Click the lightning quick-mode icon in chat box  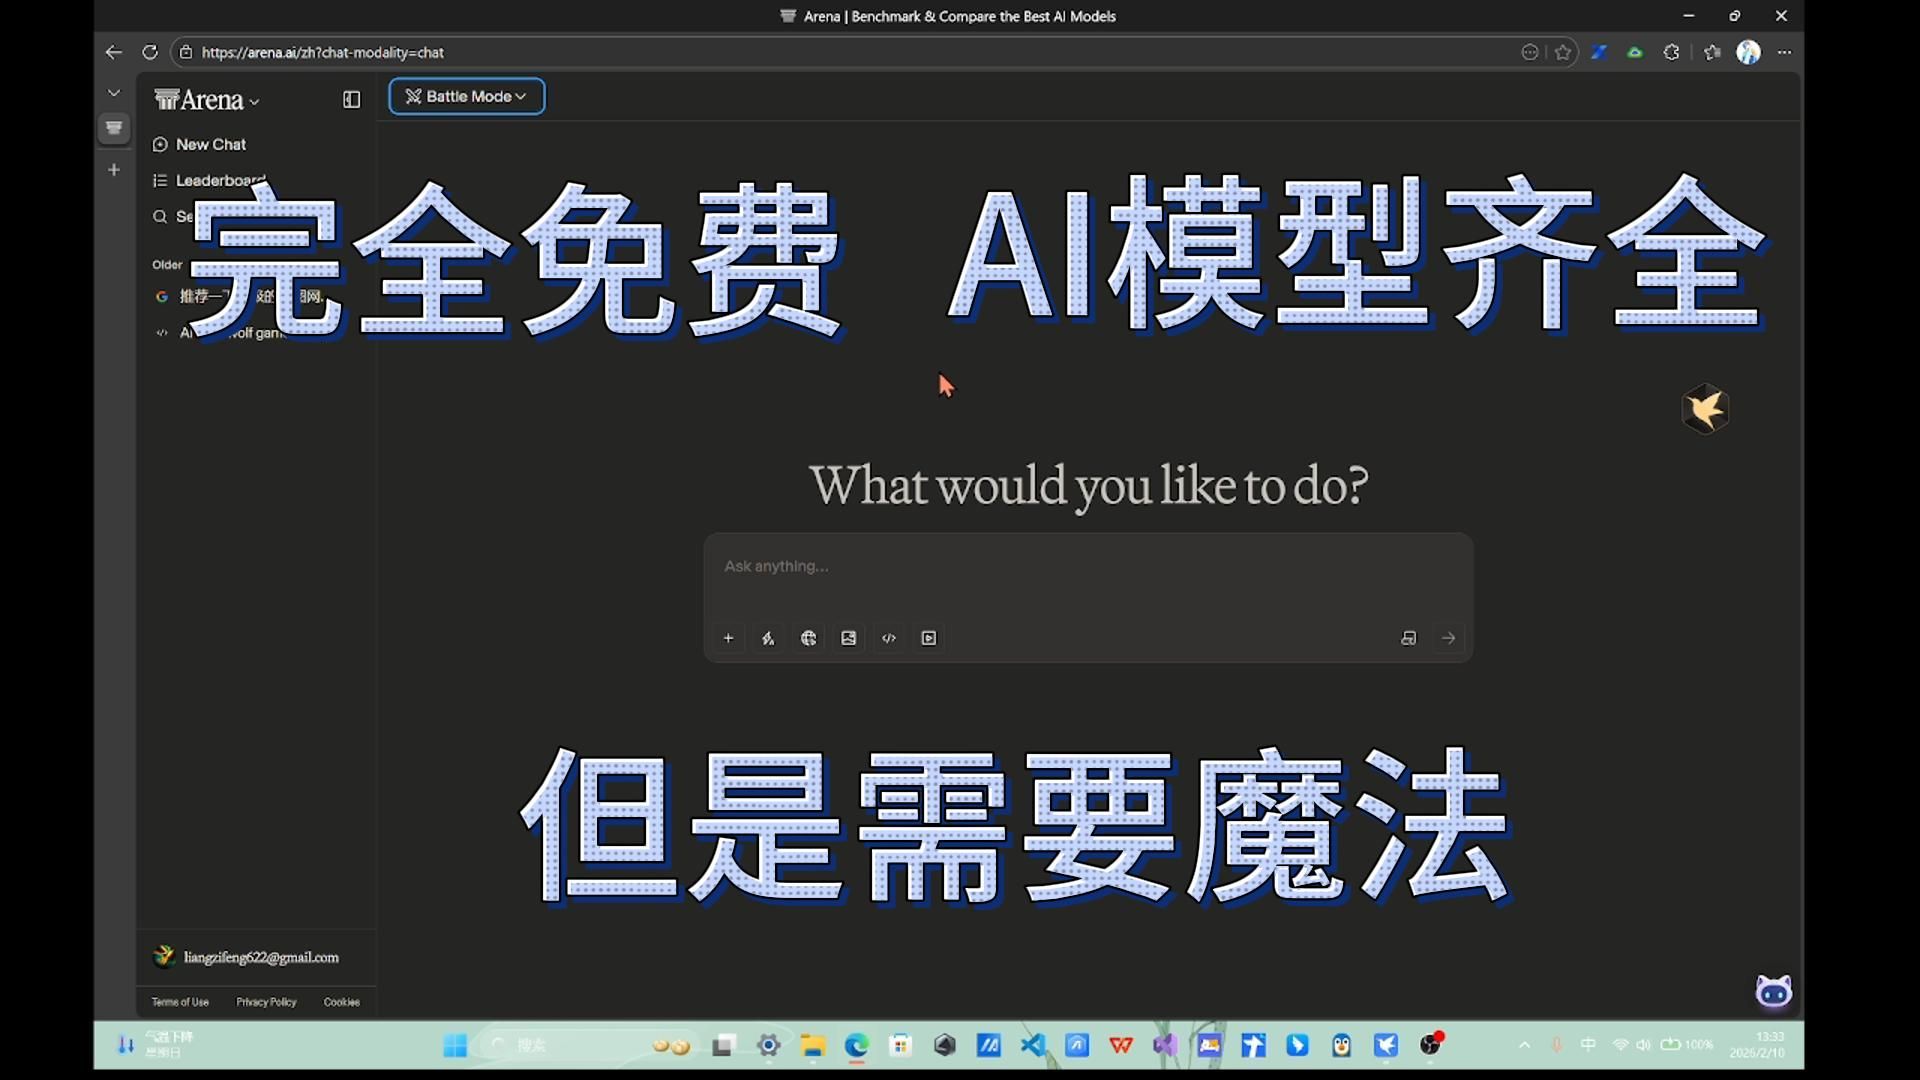click(768, 638)
